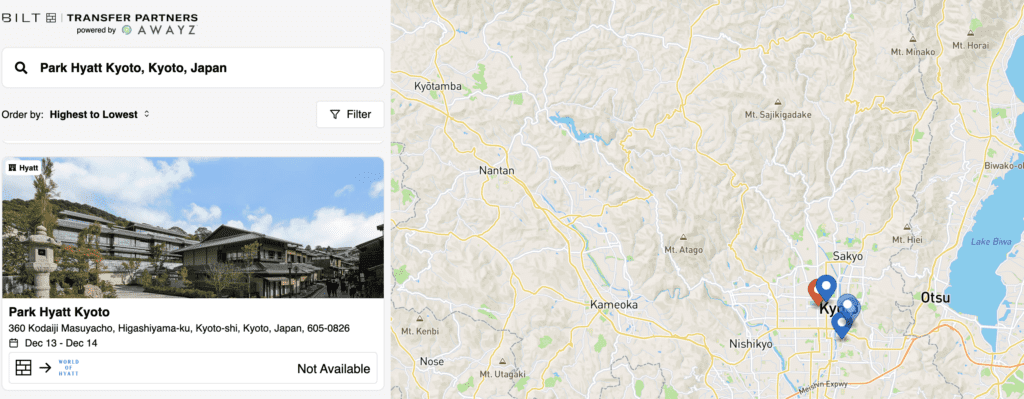Viewport: 1024px width, 399px height.
Task: Click the Bilt points grid icon
Action: pos(24,368)
